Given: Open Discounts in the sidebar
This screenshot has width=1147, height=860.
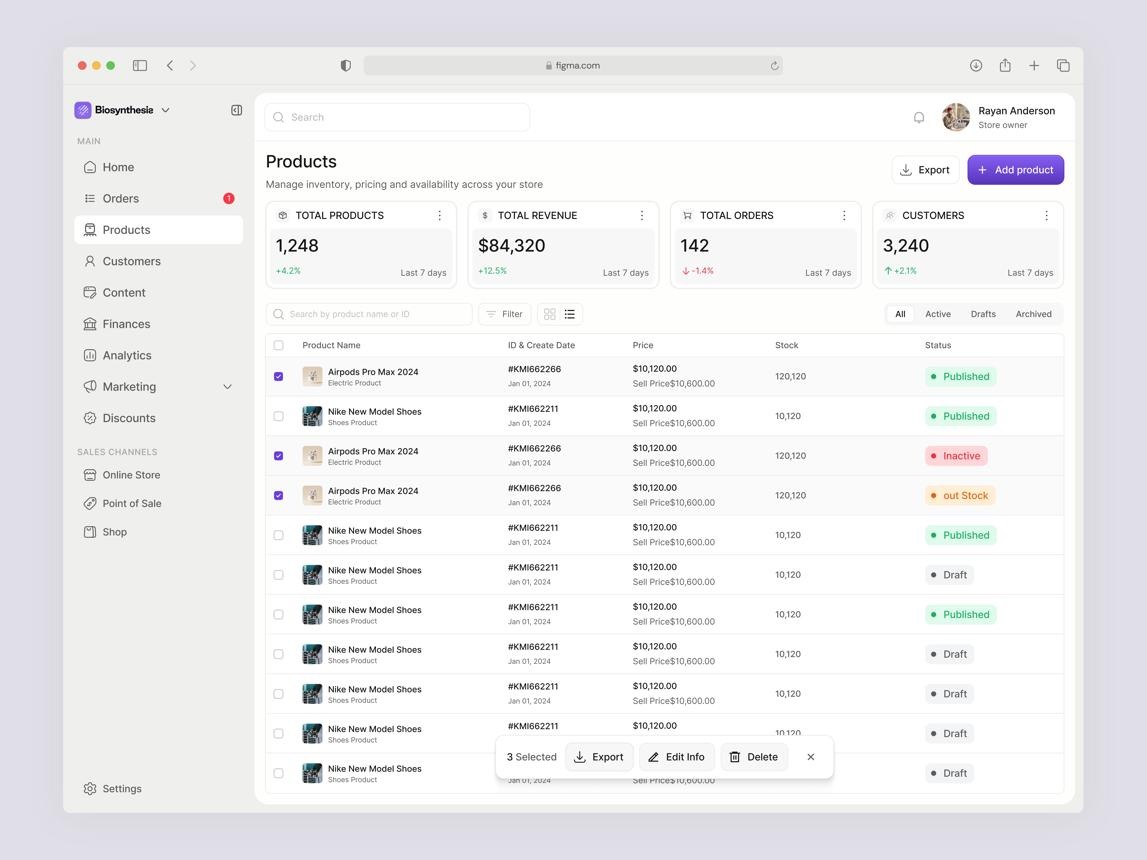Looking at the screenshot, I should [159, 418].
